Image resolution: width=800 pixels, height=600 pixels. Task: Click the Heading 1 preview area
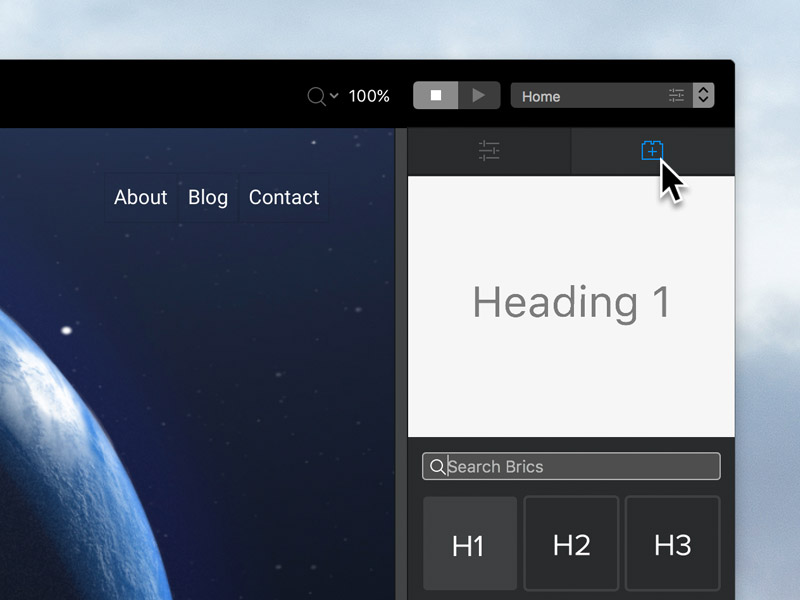571,306
